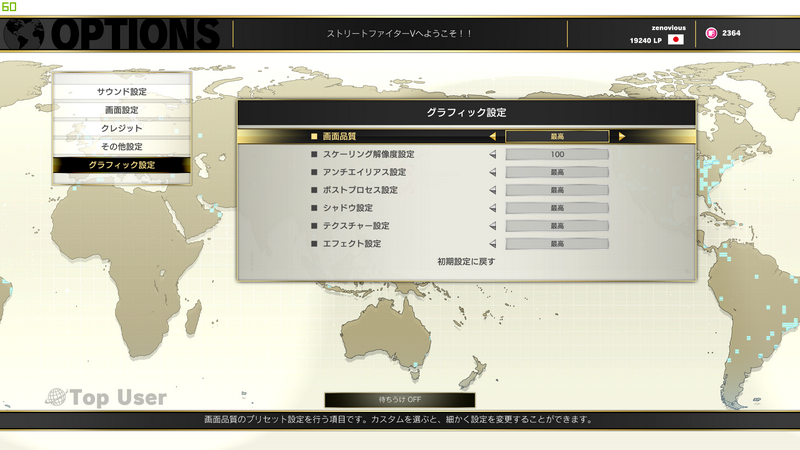This screenshot has height=450, width=800.
Task: Click the 画面品質 row label
Action: [x=339, y=136]
